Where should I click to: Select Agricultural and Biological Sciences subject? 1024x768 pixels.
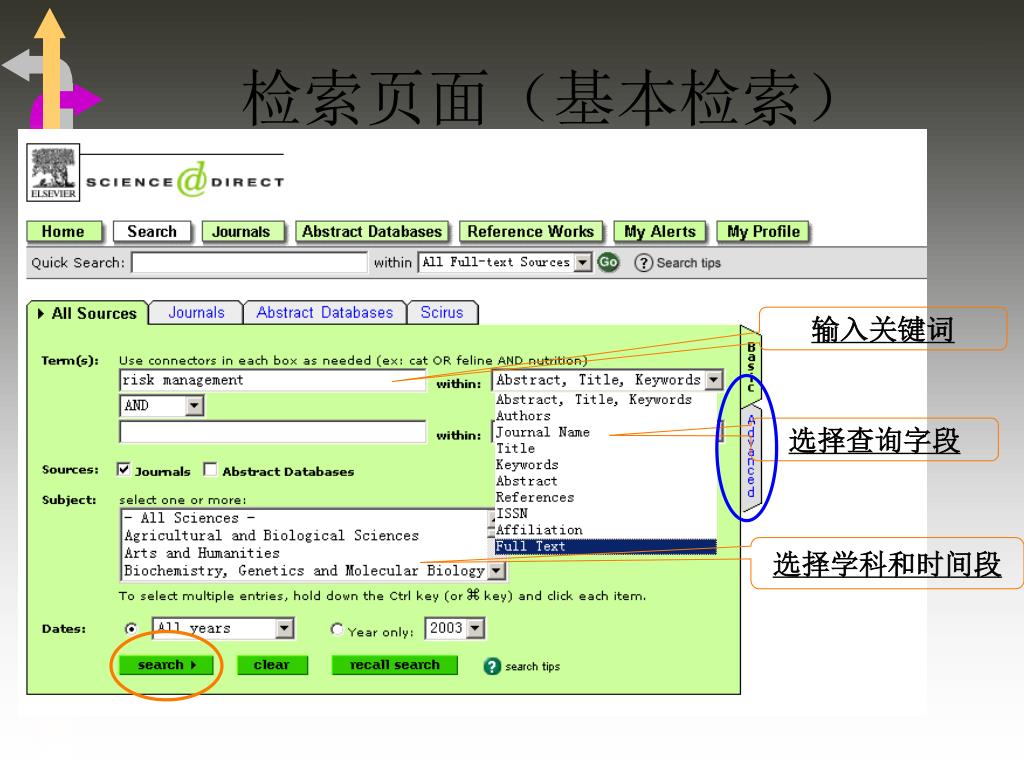click(x=305, y=536)
